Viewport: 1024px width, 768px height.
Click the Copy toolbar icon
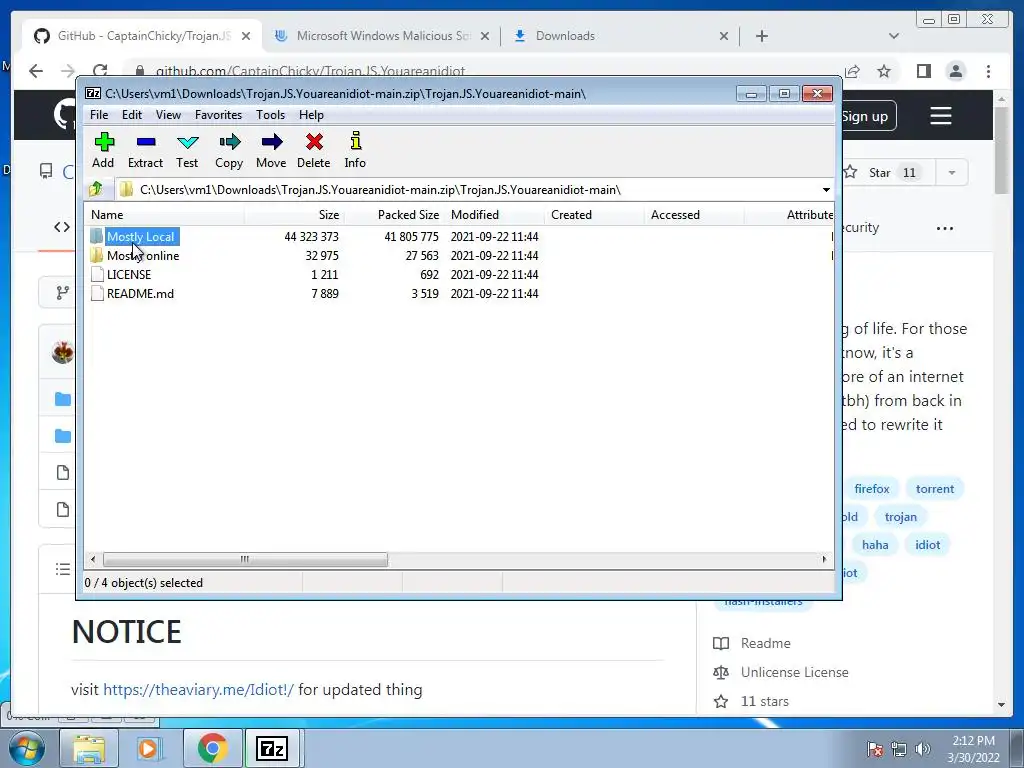[229, 150]
